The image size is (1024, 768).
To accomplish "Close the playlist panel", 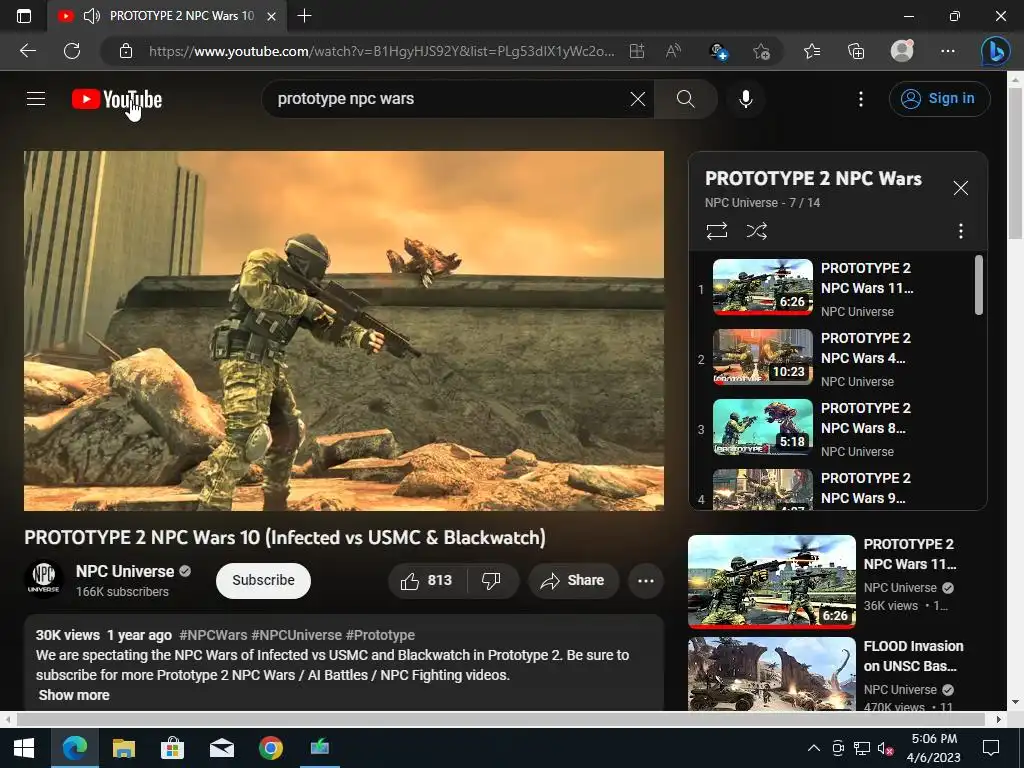I will pos(960,188).
